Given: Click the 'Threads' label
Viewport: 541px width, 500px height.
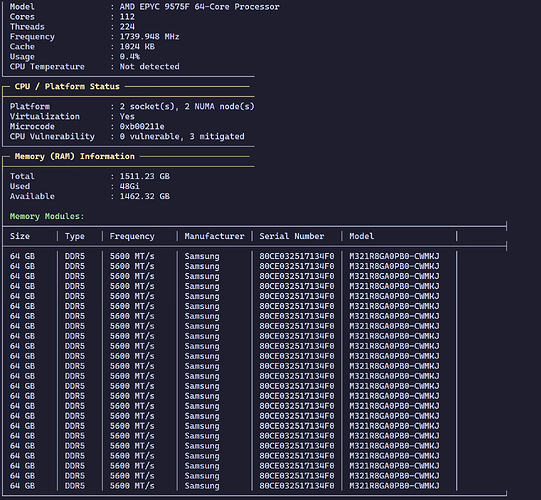Looking at the screenshot, I should click(x=27, y=27).
